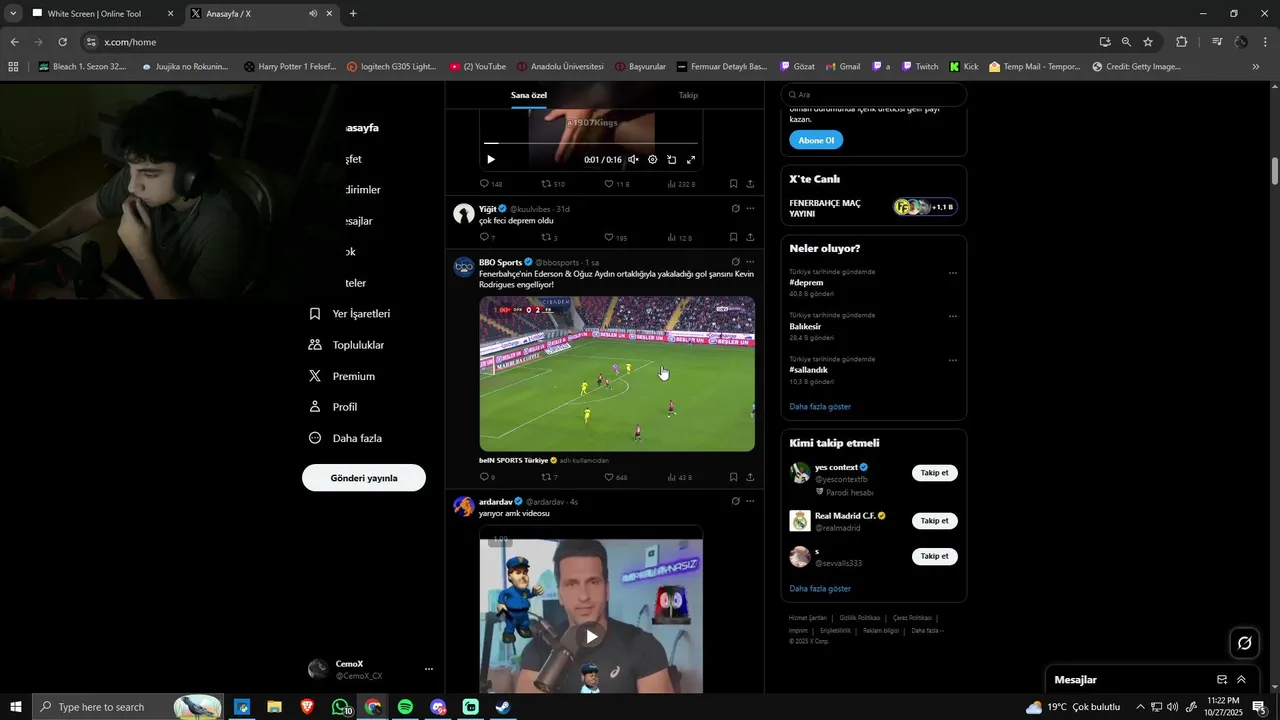Open Grok icon on BBO Sports post

[735, 262]
